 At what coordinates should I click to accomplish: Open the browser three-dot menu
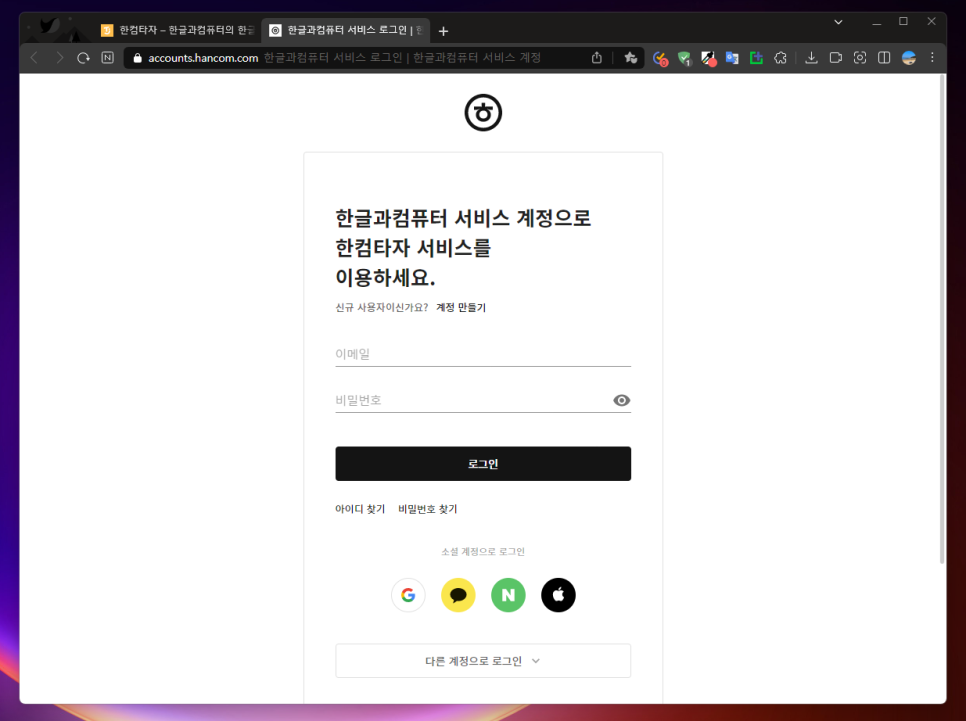click(932, 57)
